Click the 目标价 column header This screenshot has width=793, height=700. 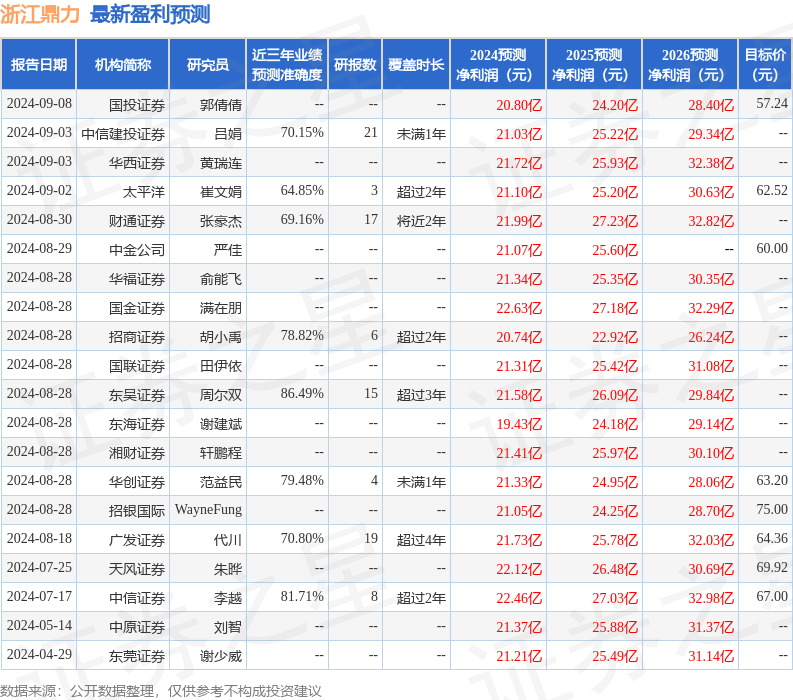[x=766, y=65]
